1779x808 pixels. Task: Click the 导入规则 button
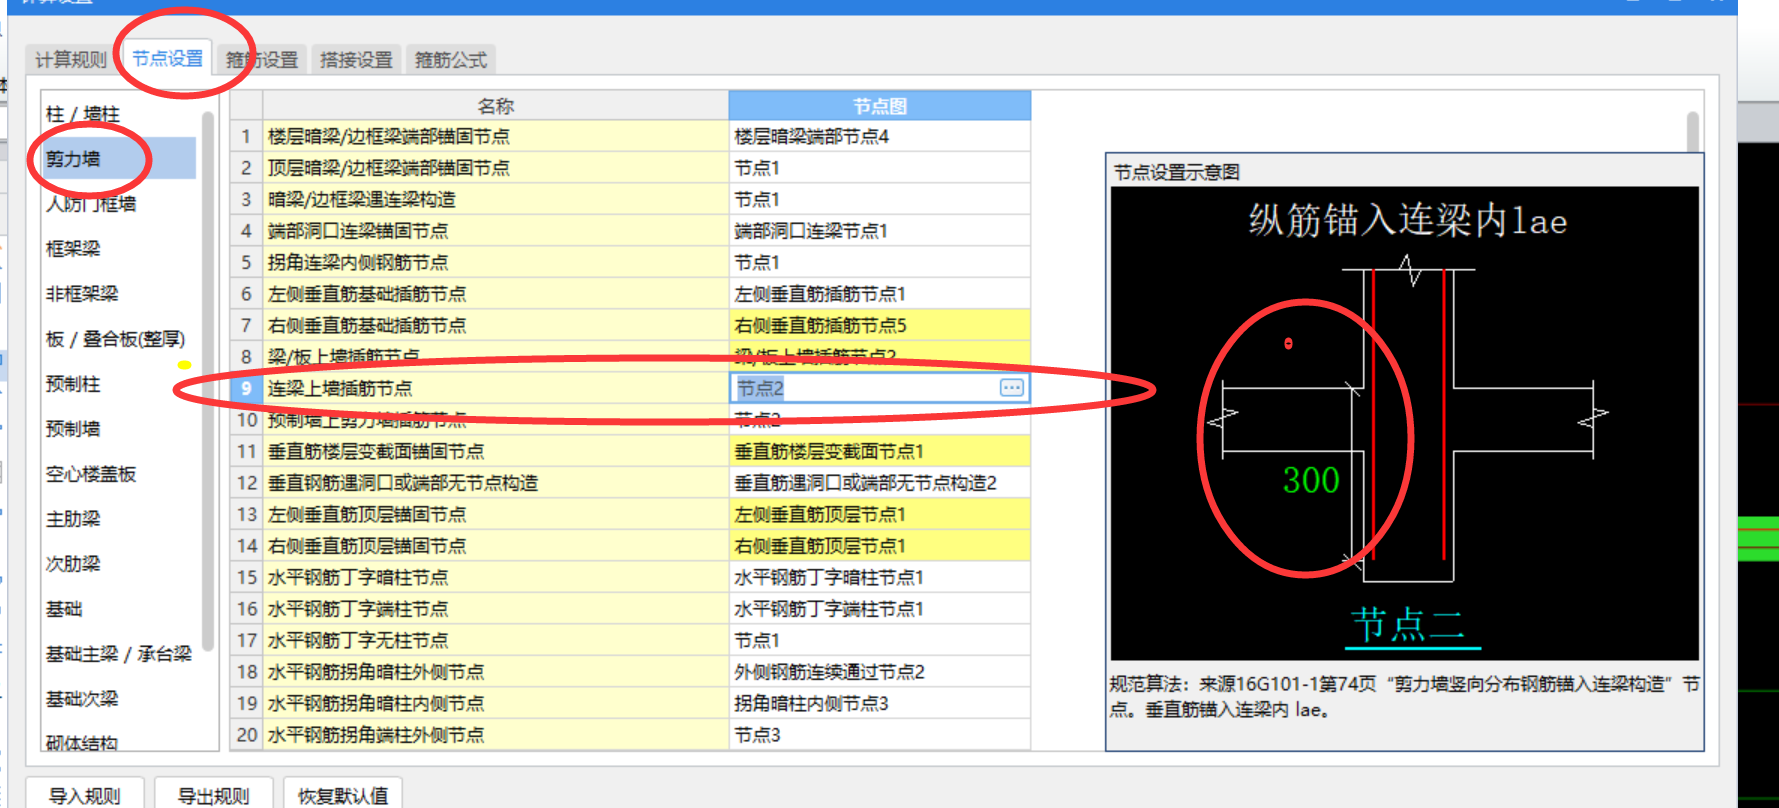pos(85,795)
